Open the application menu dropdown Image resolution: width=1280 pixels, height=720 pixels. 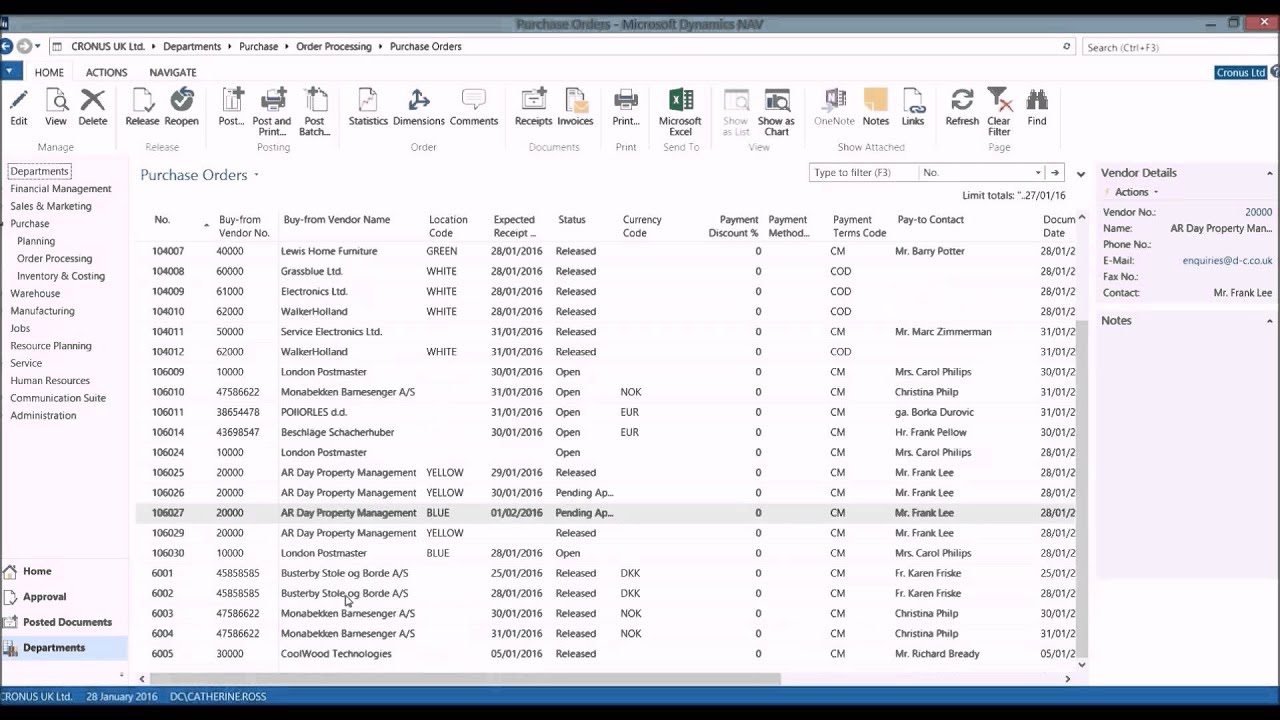pos(10,71)
